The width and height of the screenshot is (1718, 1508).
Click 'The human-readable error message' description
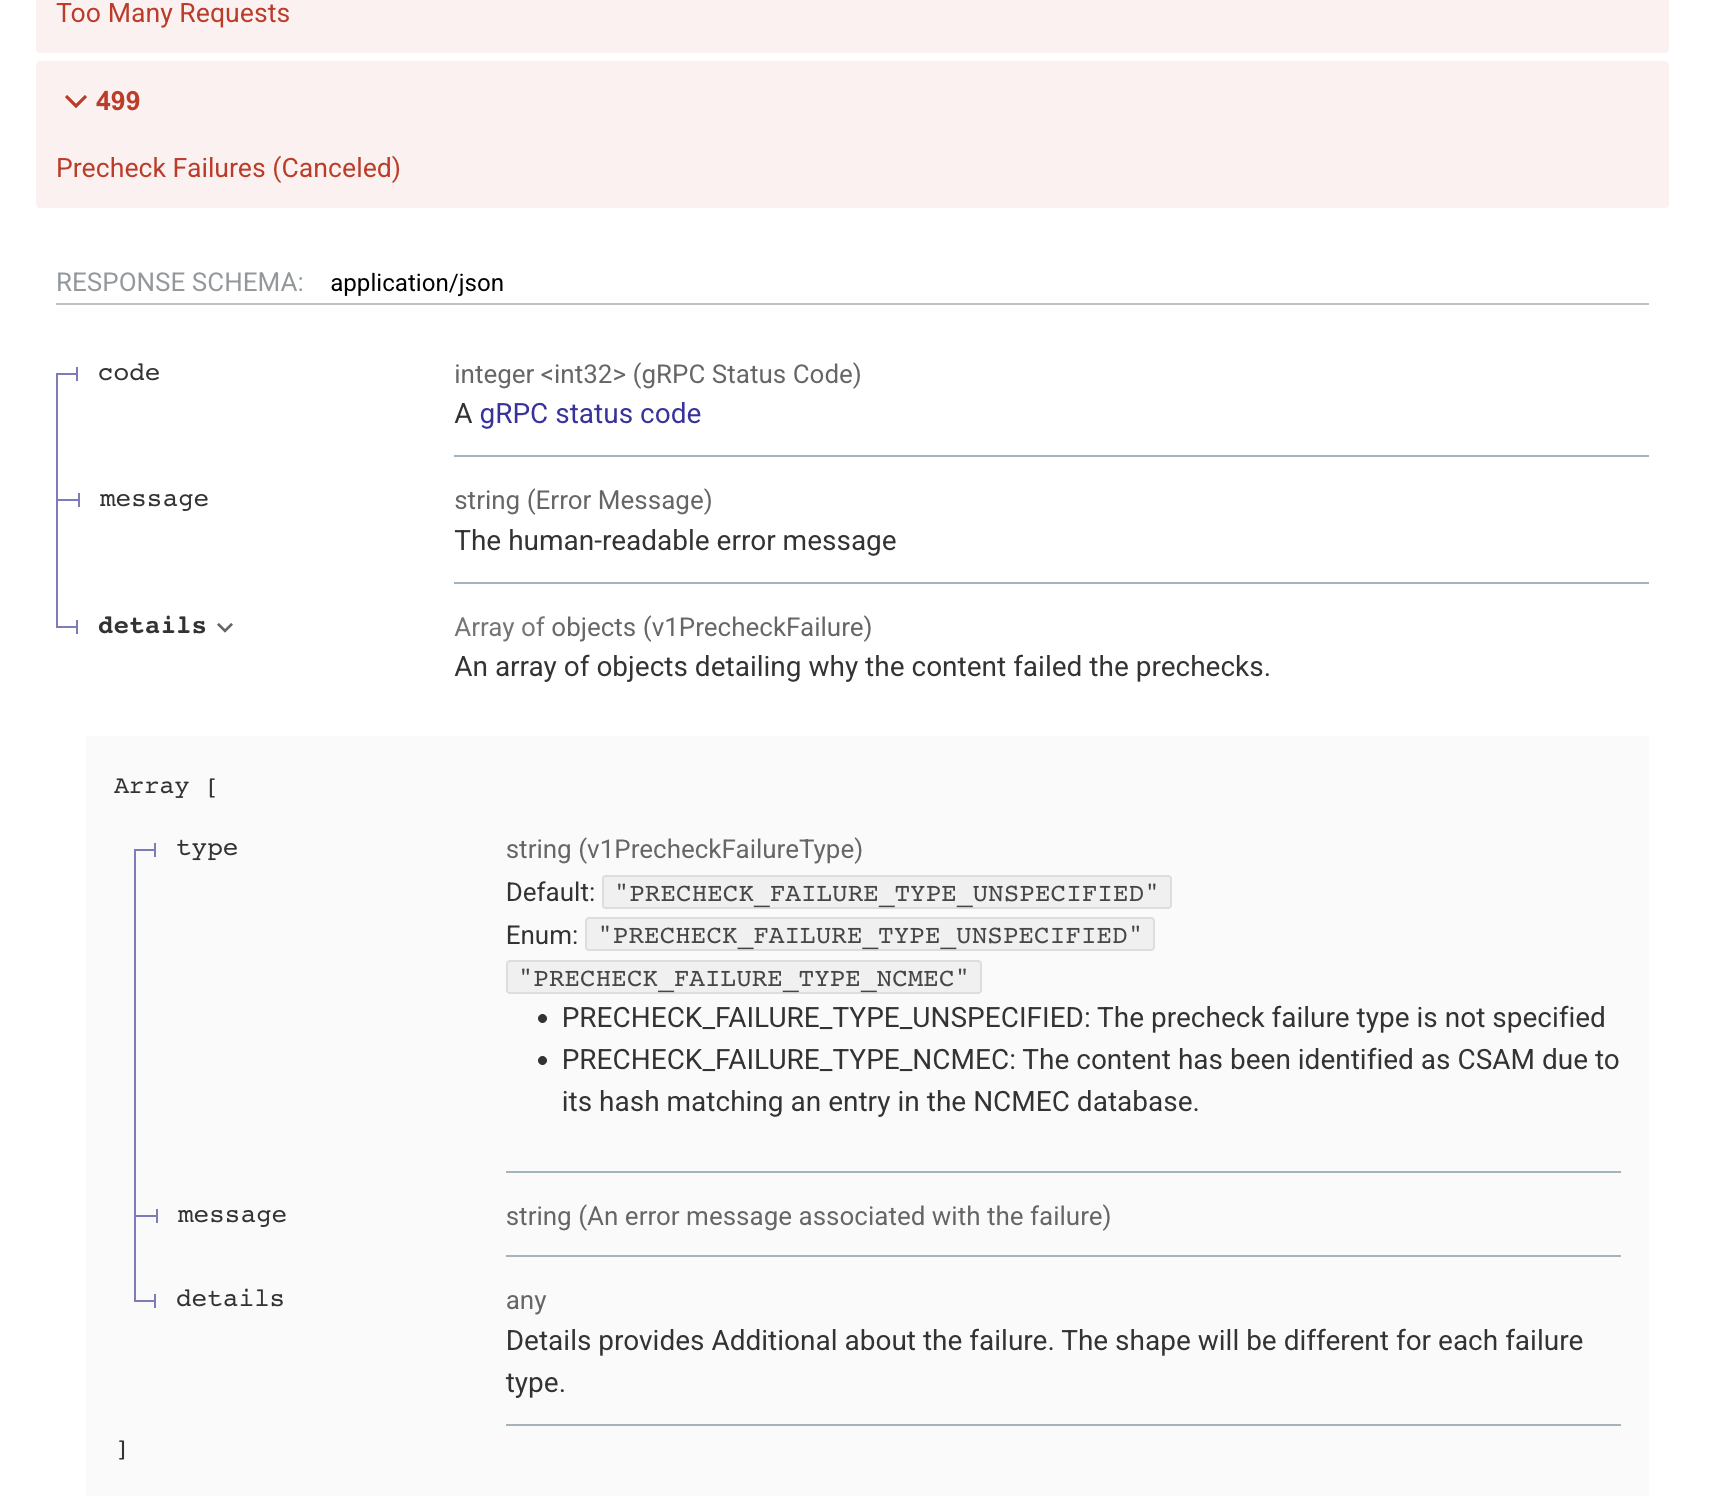676,541
